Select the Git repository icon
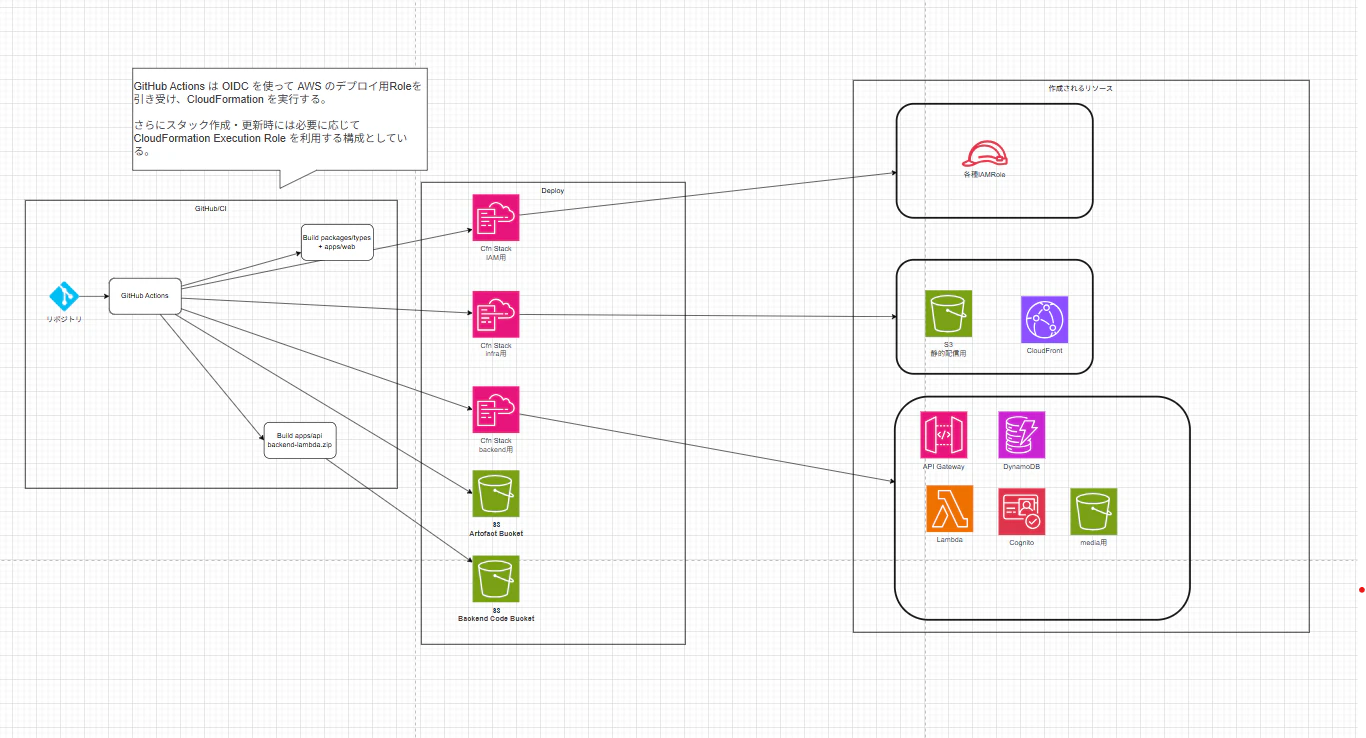 (x=64, y=296)
